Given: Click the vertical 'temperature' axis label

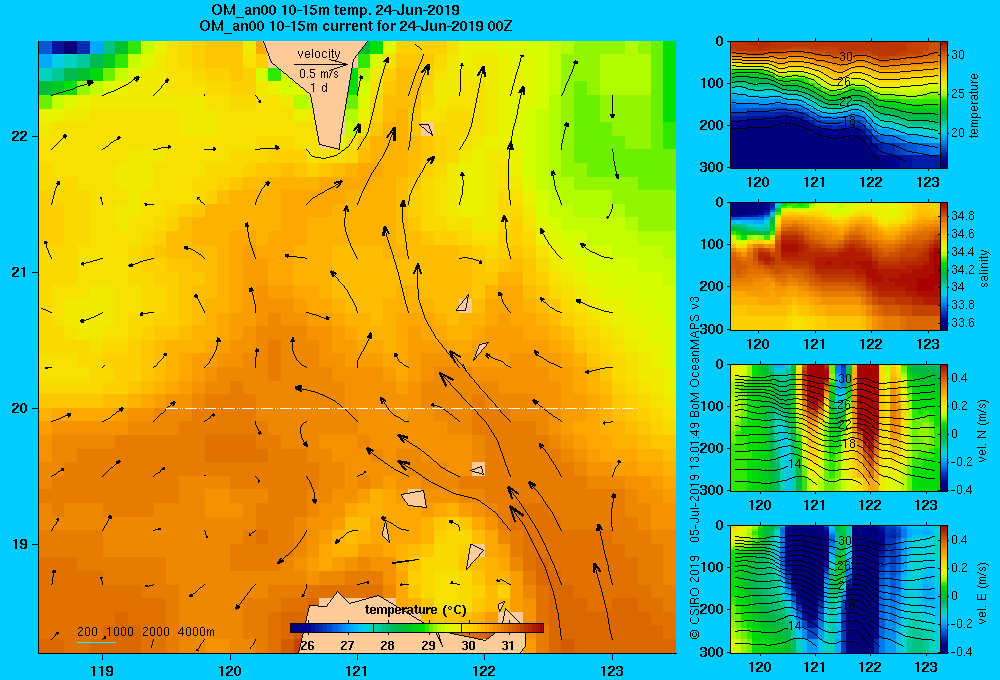Looking at the screenshot, I should click(x=974, y=105).
